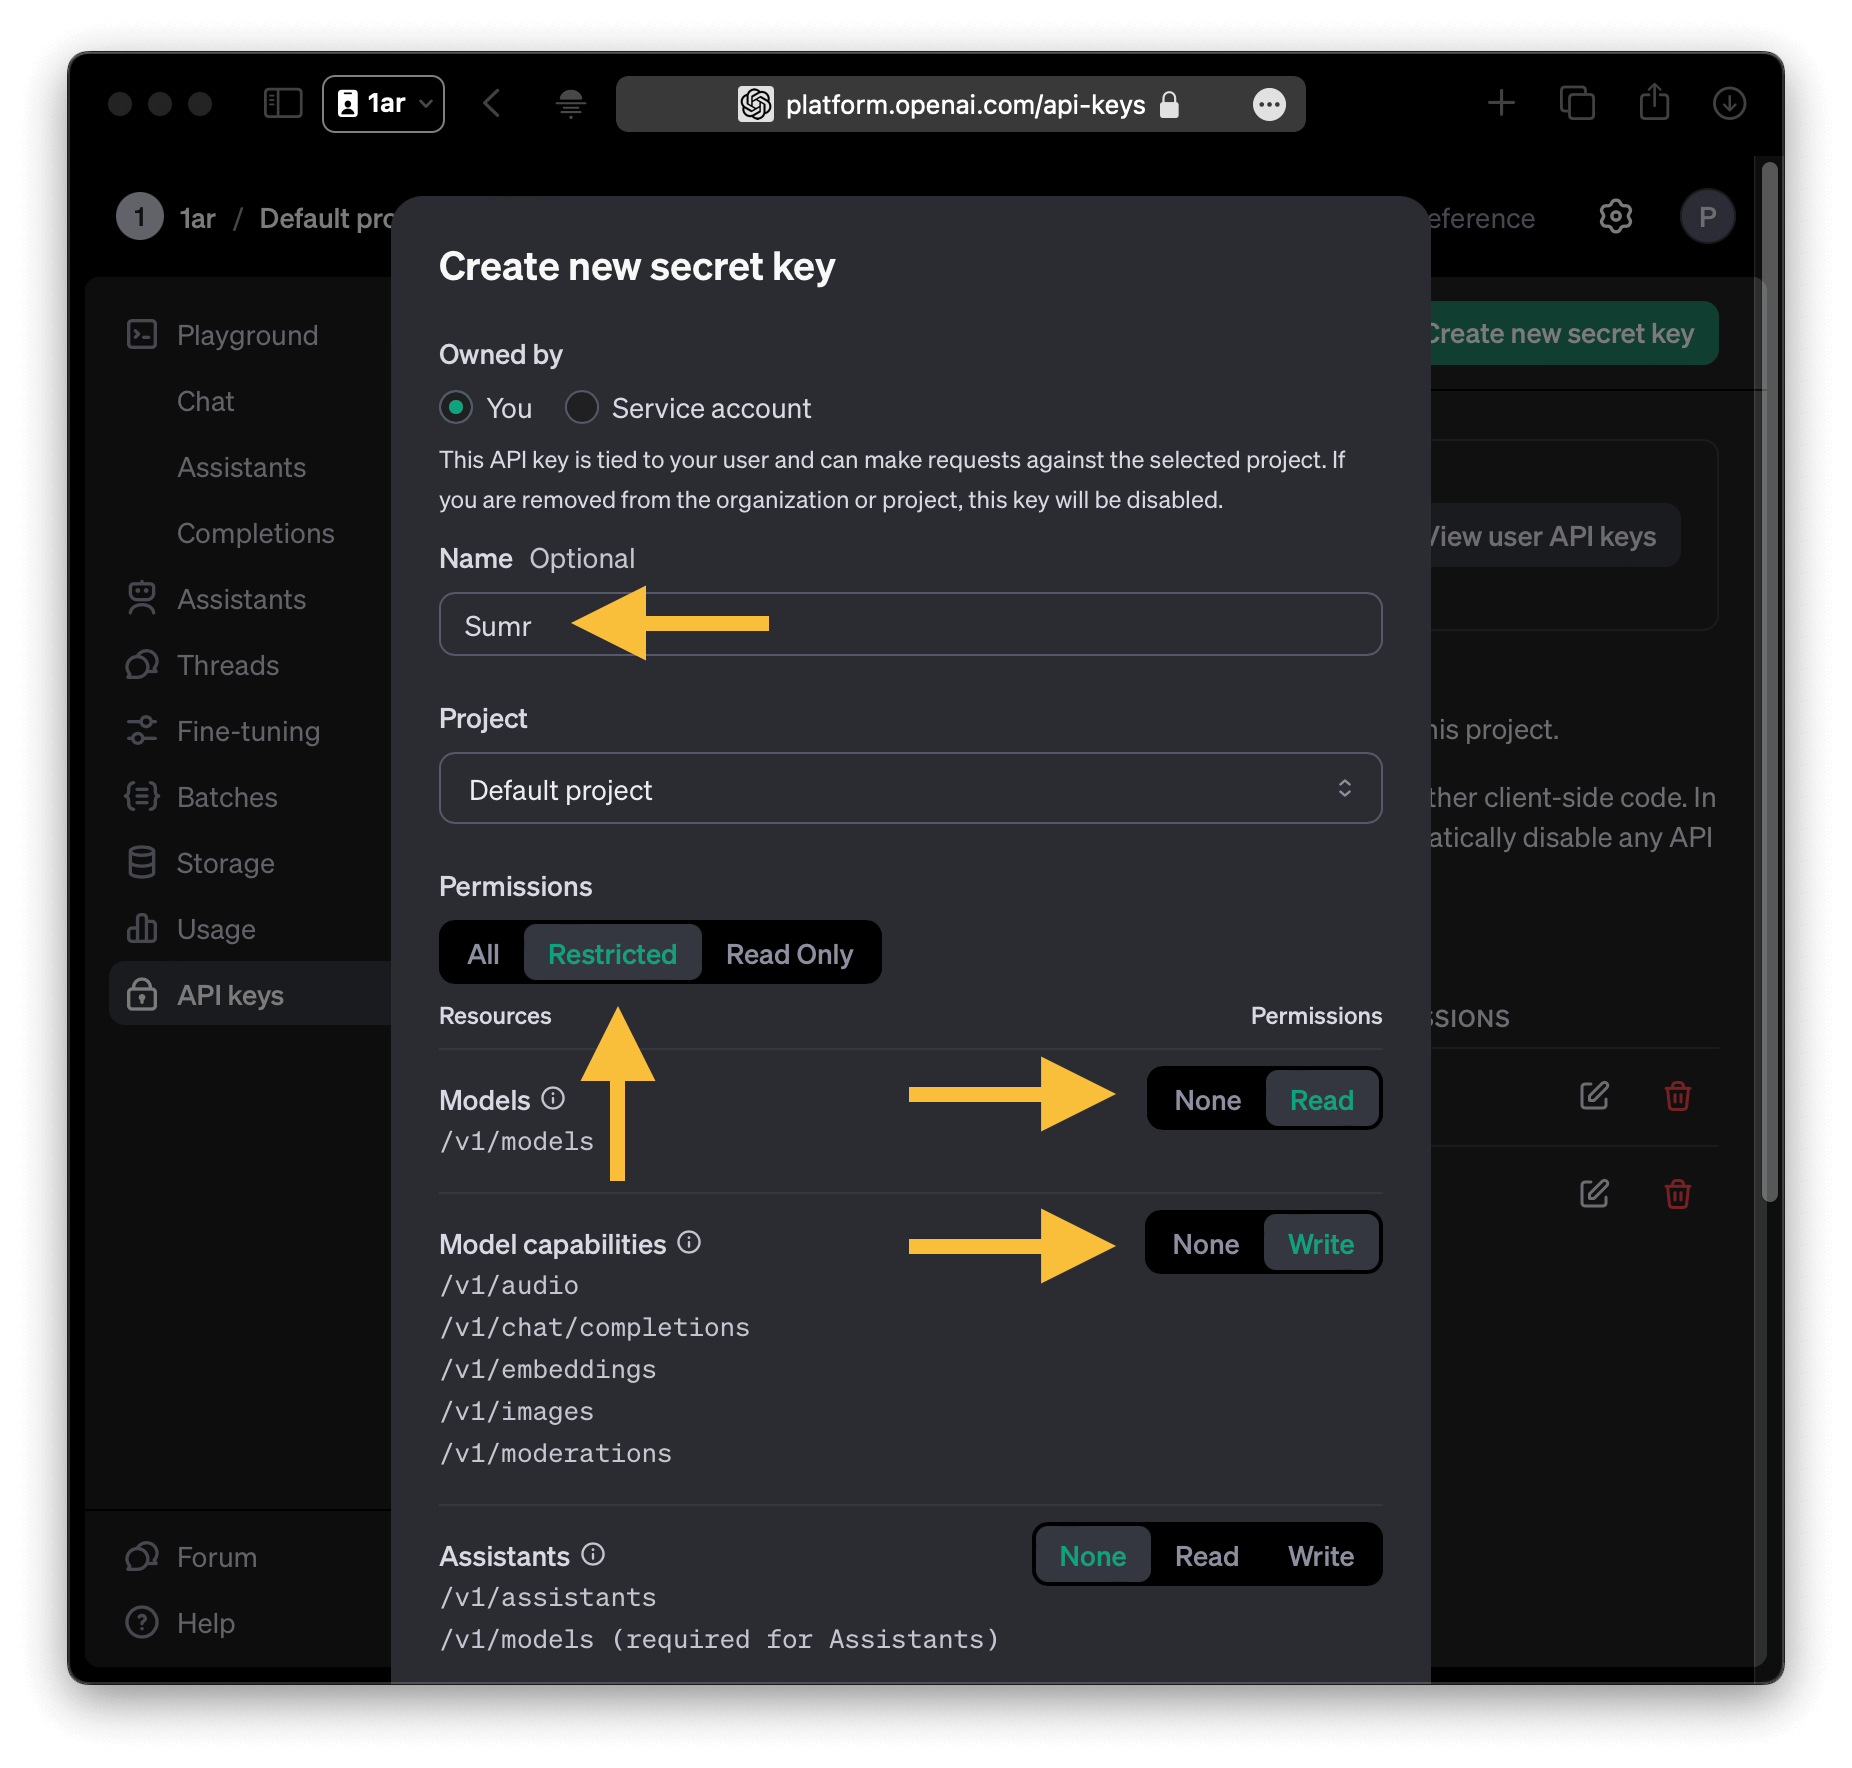Select Assistants under Playground
Viewport: 1852px width, 1768px height.
tap(241, 467)
